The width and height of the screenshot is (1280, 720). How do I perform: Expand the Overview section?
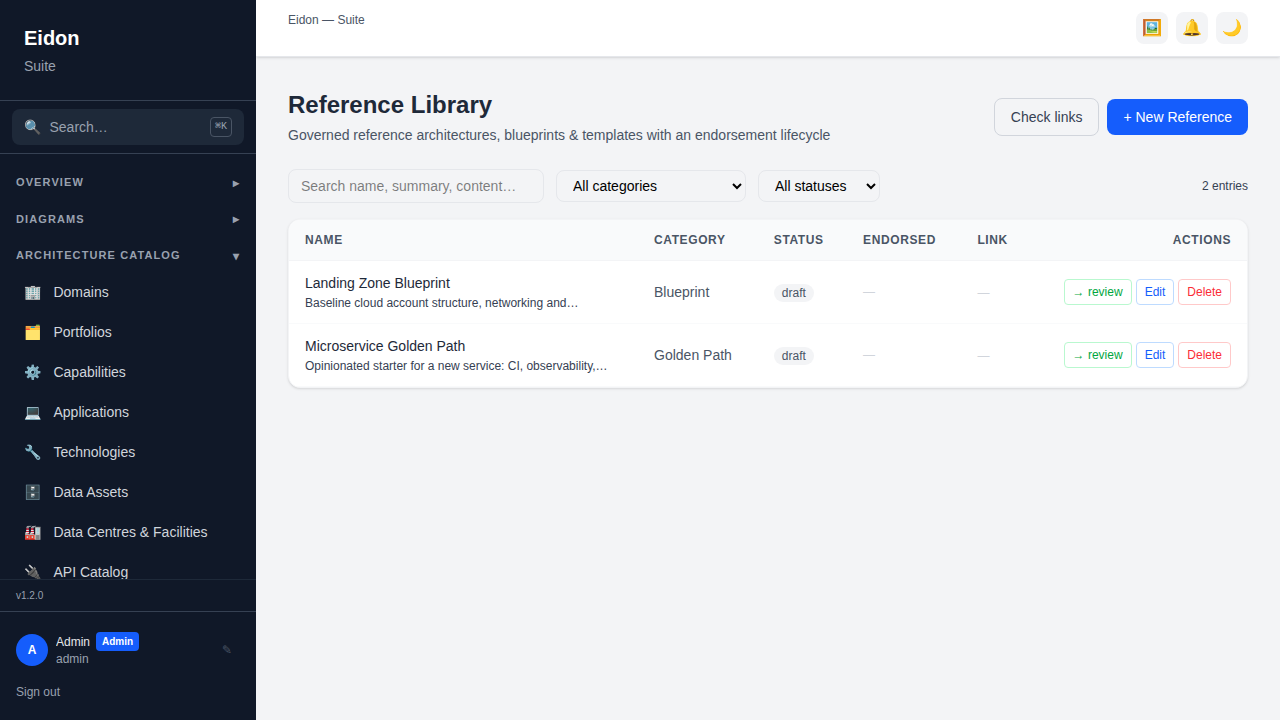[x=128, y=183]
